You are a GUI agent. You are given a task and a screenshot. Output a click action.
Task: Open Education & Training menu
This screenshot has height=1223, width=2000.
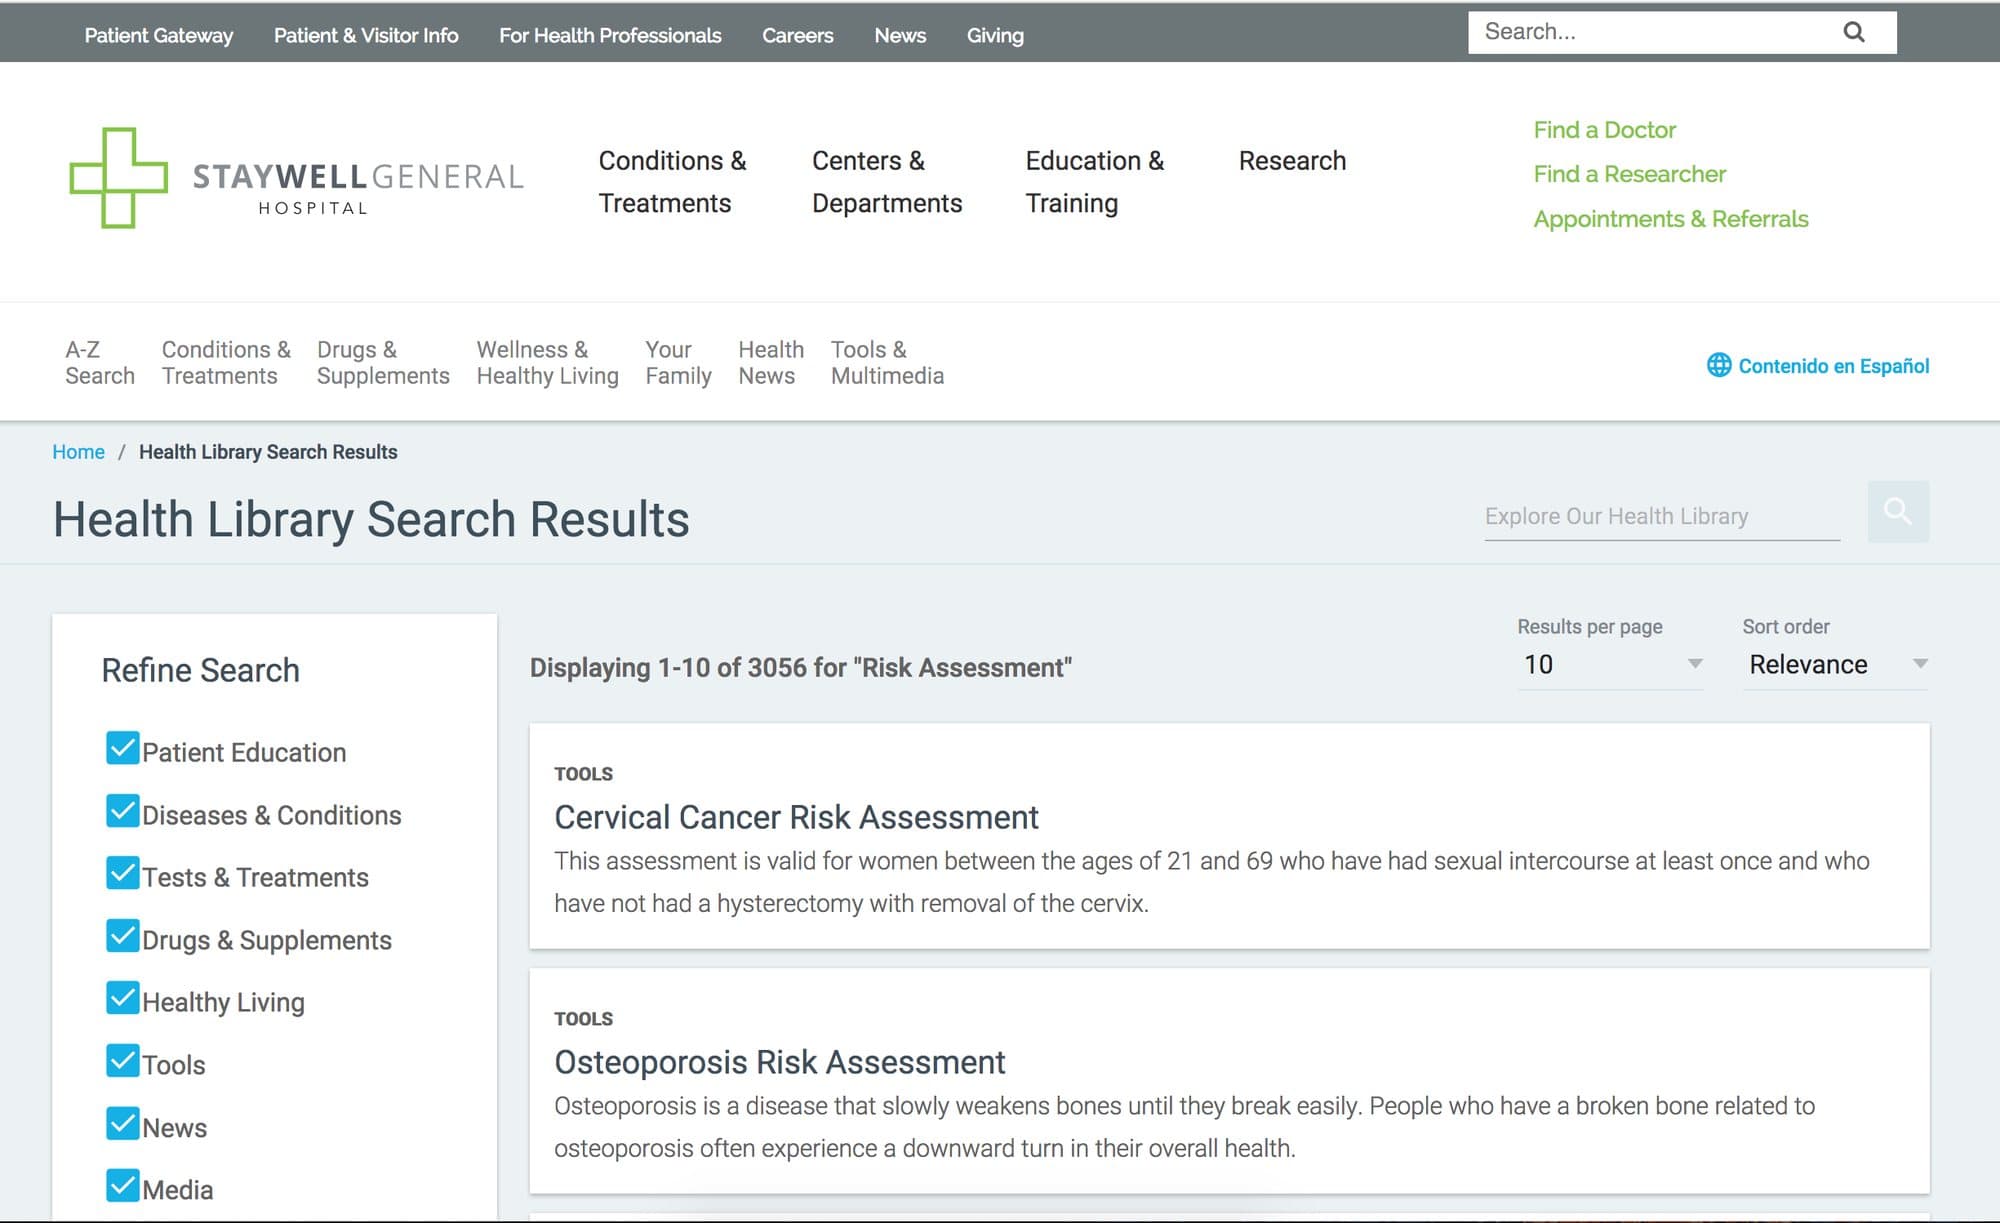[x=1094, y=182]
